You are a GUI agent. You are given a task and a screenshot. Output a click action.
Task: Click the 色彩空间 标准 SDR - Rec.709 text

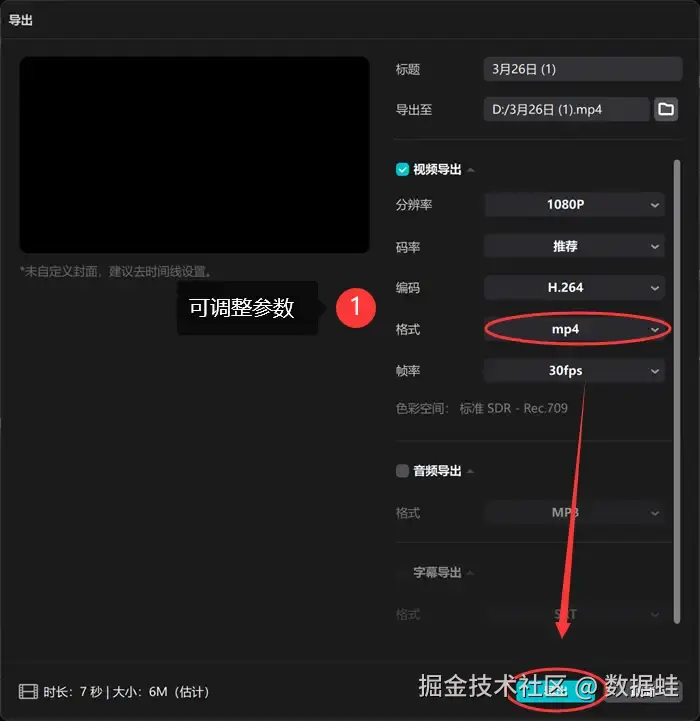[482, 408]
